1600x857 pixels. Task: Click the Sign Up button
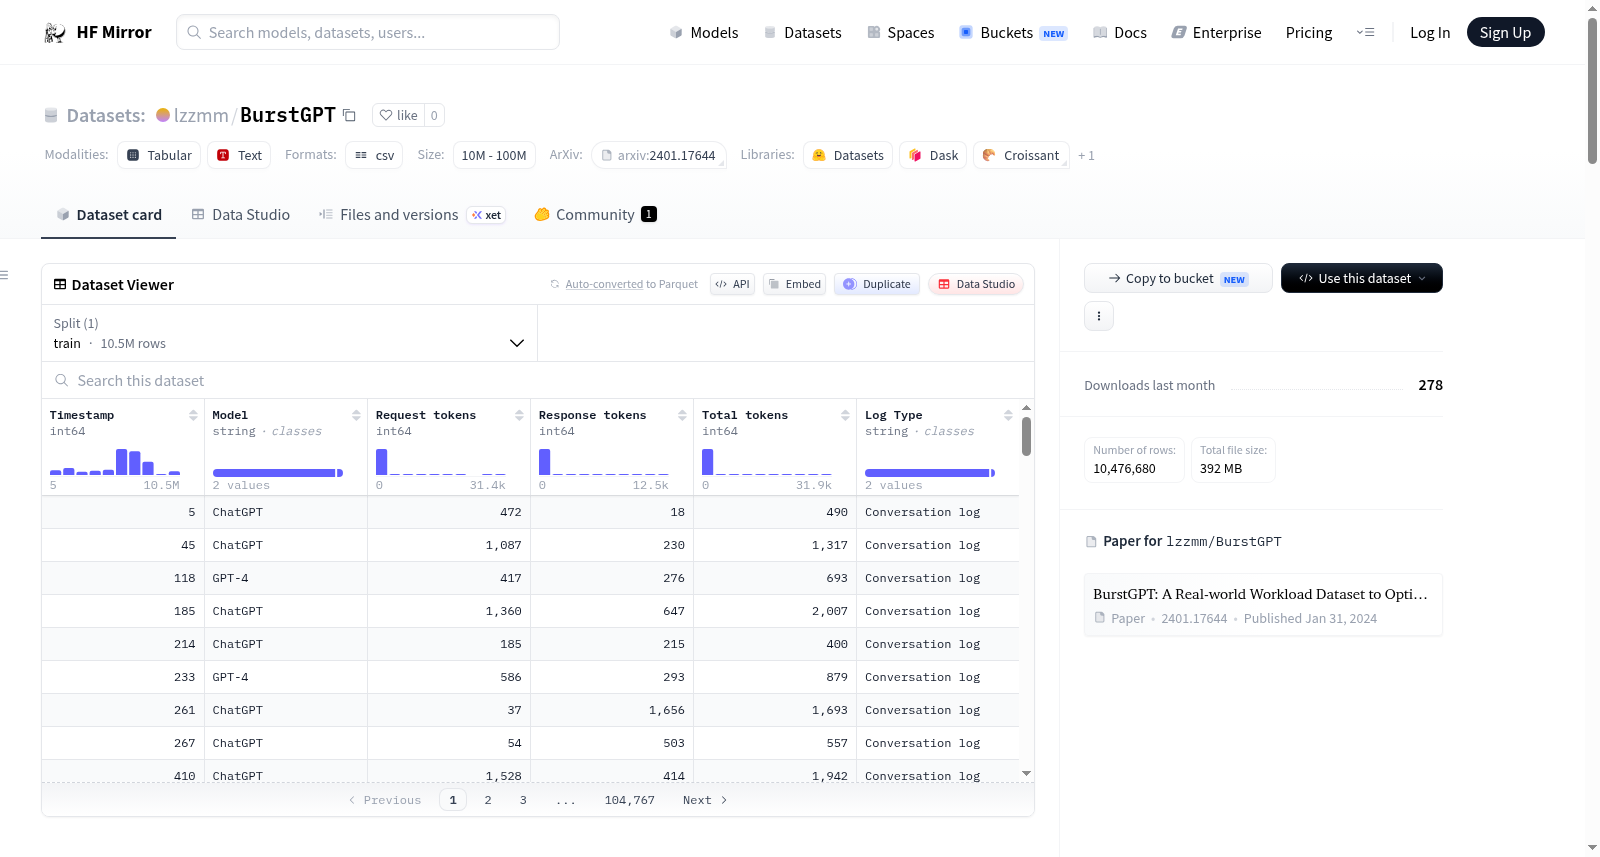click(1505, 32)
